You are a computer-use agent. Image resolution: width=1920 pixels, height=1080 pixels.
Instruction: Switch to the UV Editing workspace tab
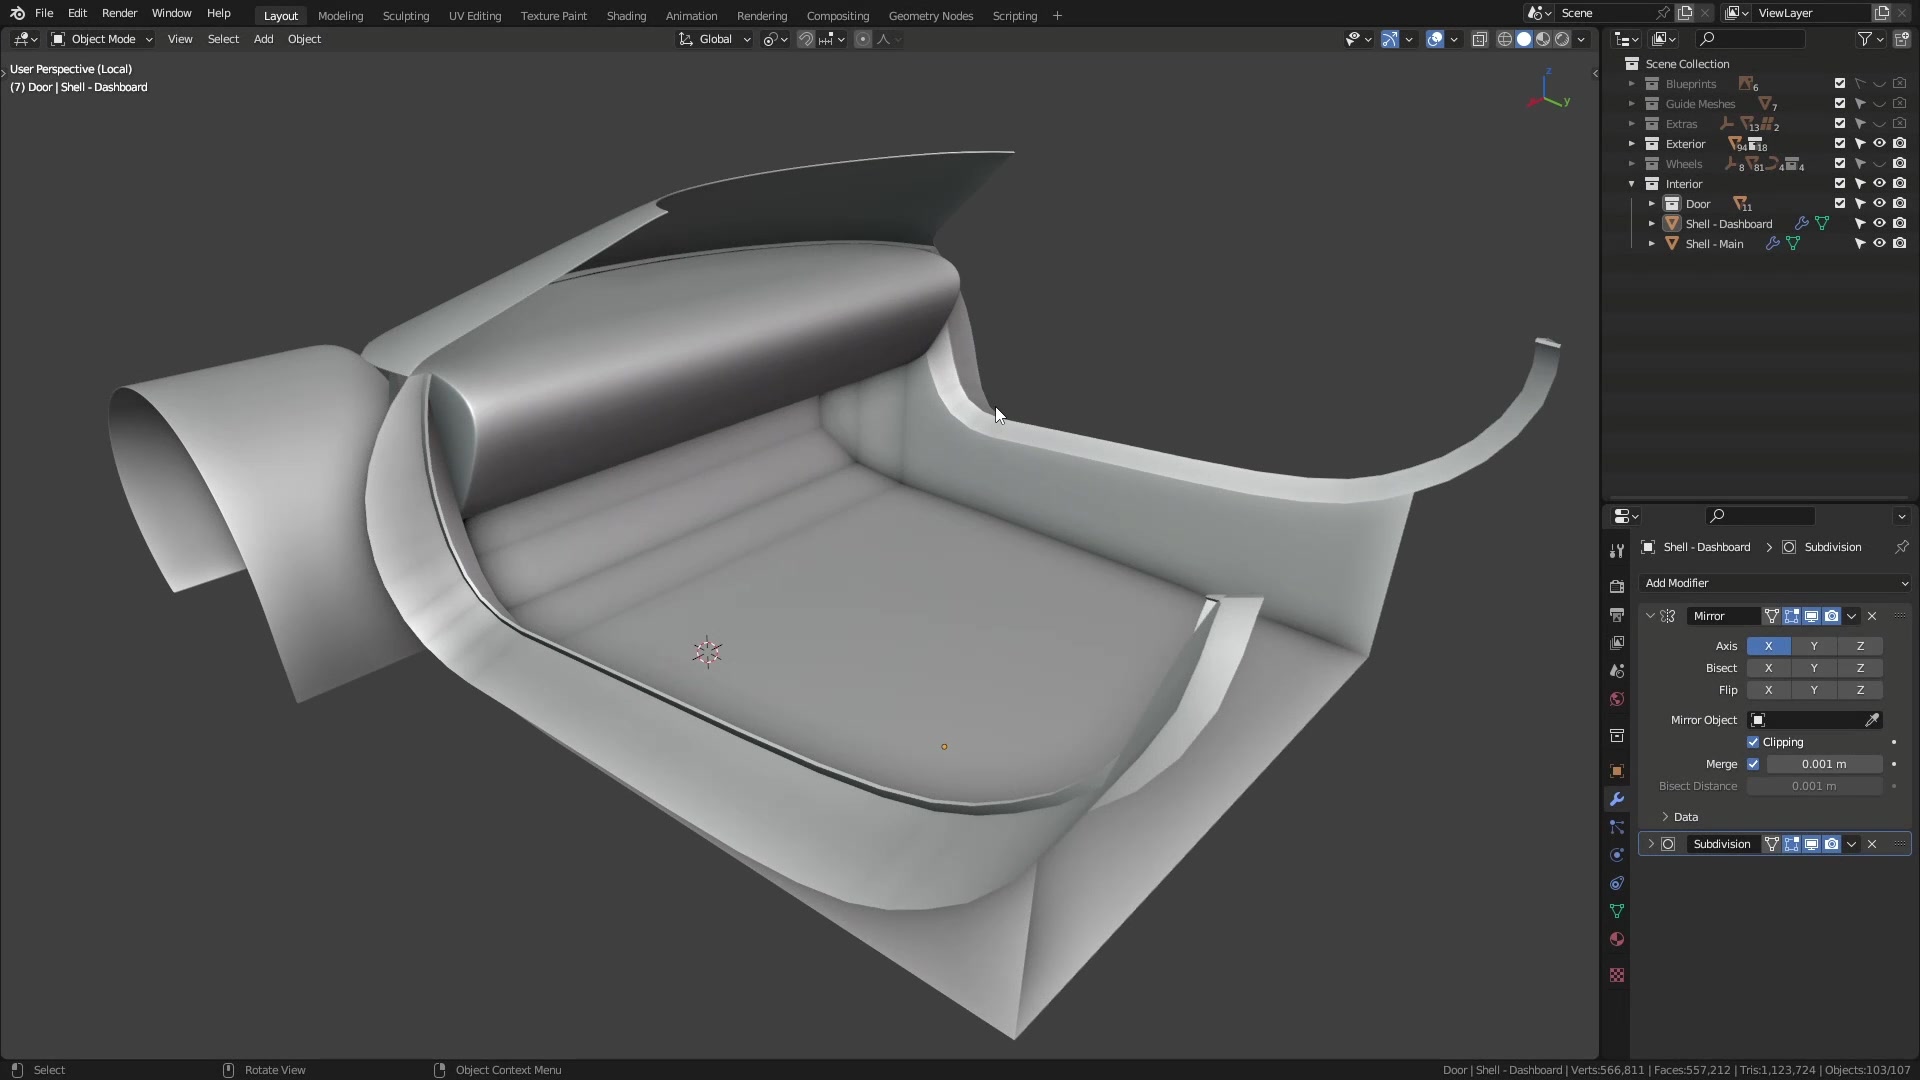(475, 16)
